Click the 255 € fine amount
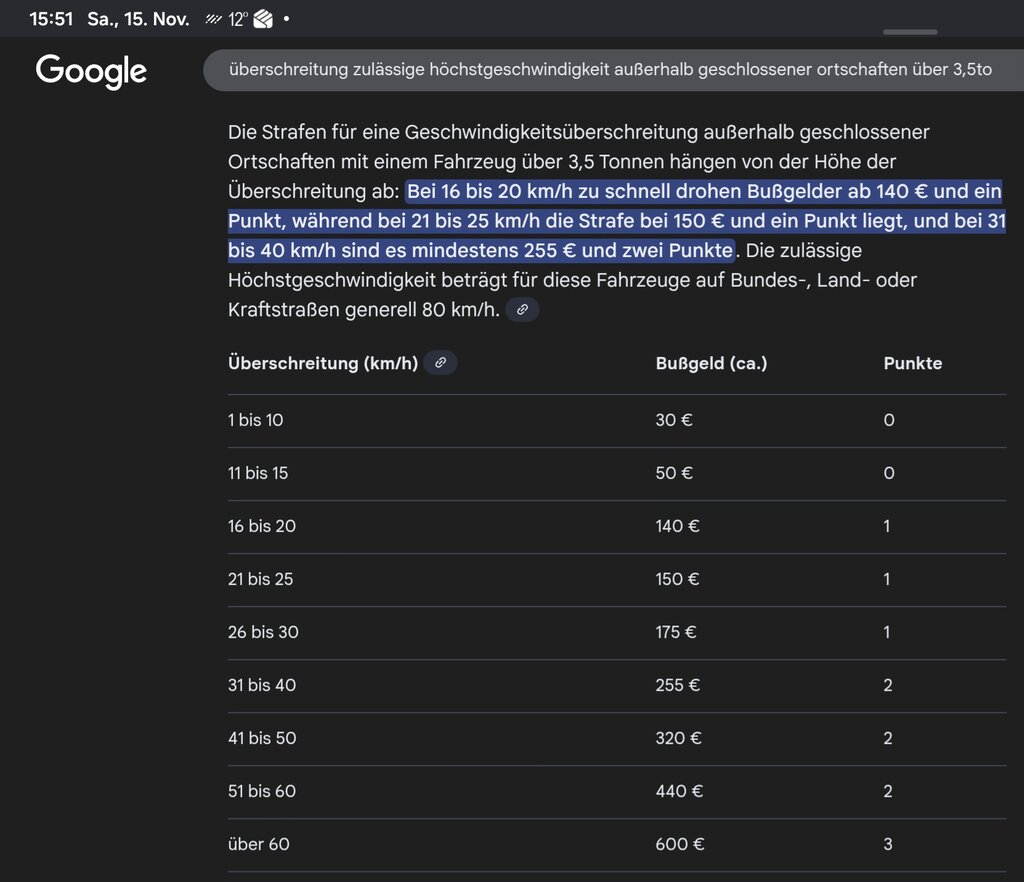The image size is (1024, 882). click(x=678, y=685)
